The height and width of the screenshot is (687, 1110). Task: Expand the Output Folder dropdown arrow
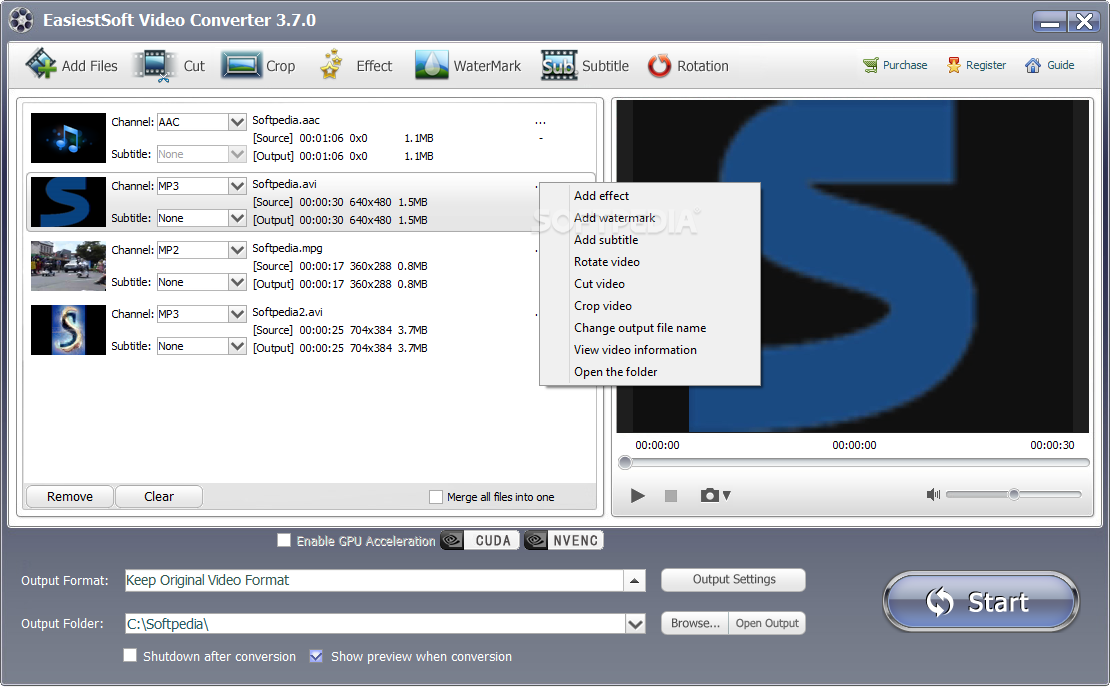(x=635, y=624)
